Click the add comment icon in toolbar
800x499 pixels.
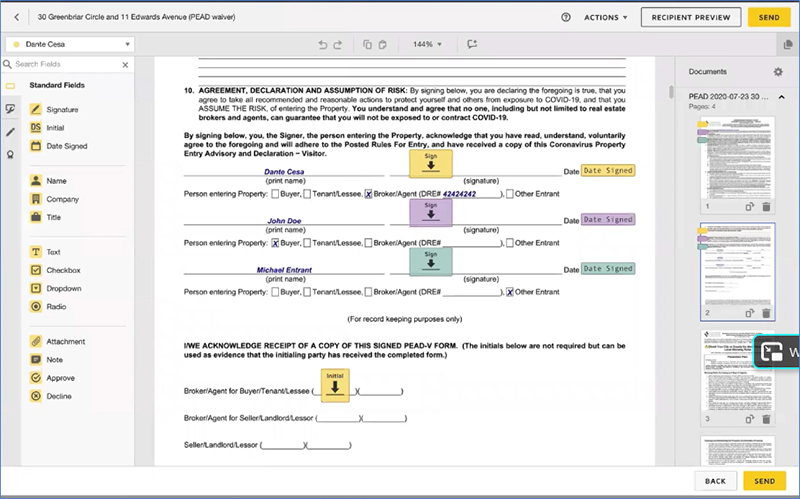pos(472,44)
